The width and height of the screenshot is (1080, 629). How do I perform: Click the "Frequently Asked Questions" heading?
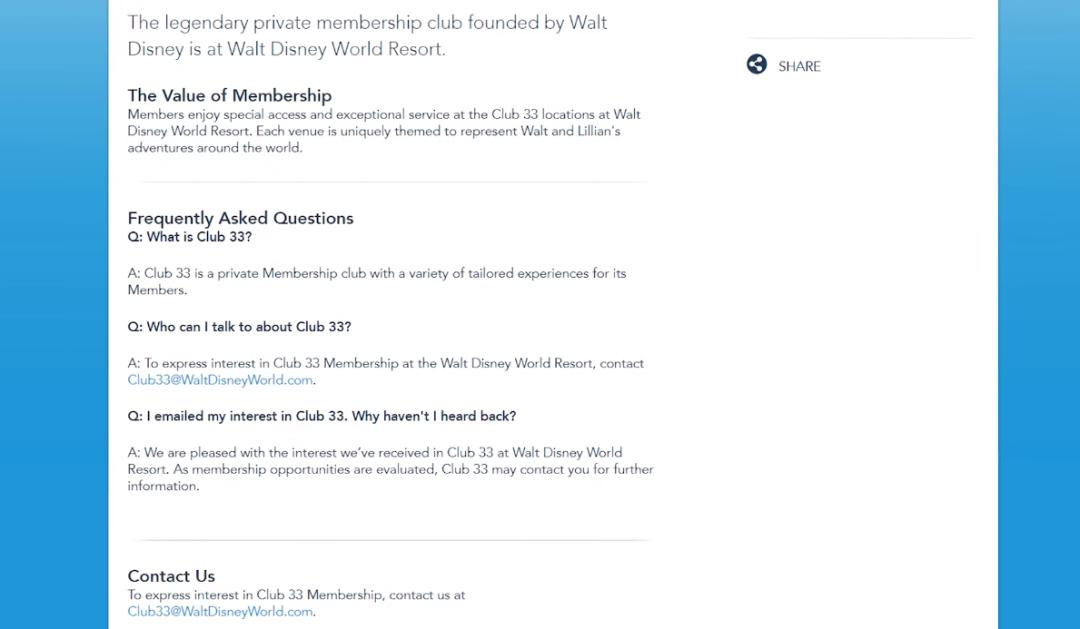tap(240, 218)
